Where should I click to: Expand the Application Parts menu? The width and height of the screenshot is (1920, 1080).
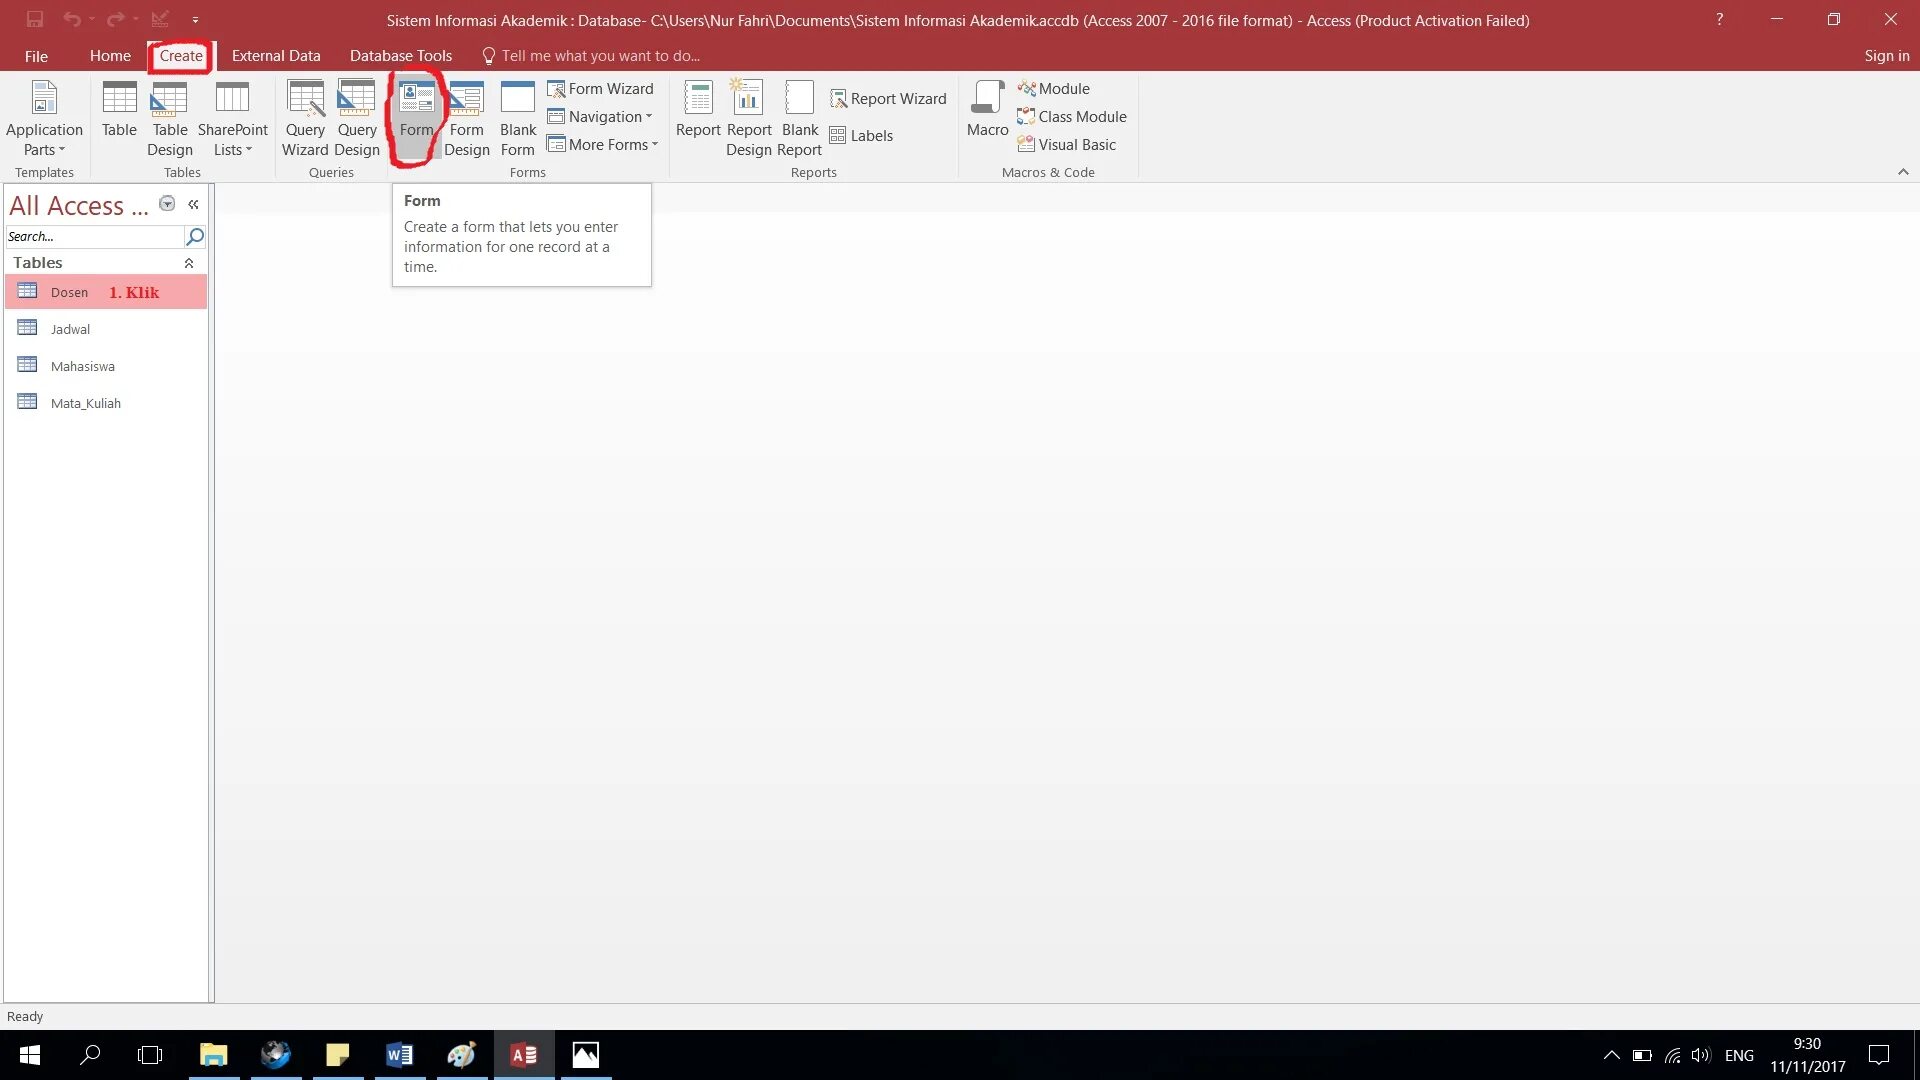tap(44, 118)
